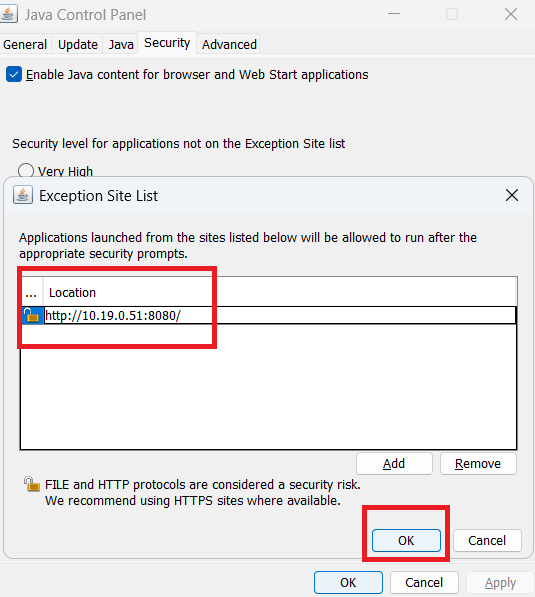Image resolution: width=535 pixels, height=597 pixels.
Task: Open the Update tab
Action: click(x=78, y=45)
